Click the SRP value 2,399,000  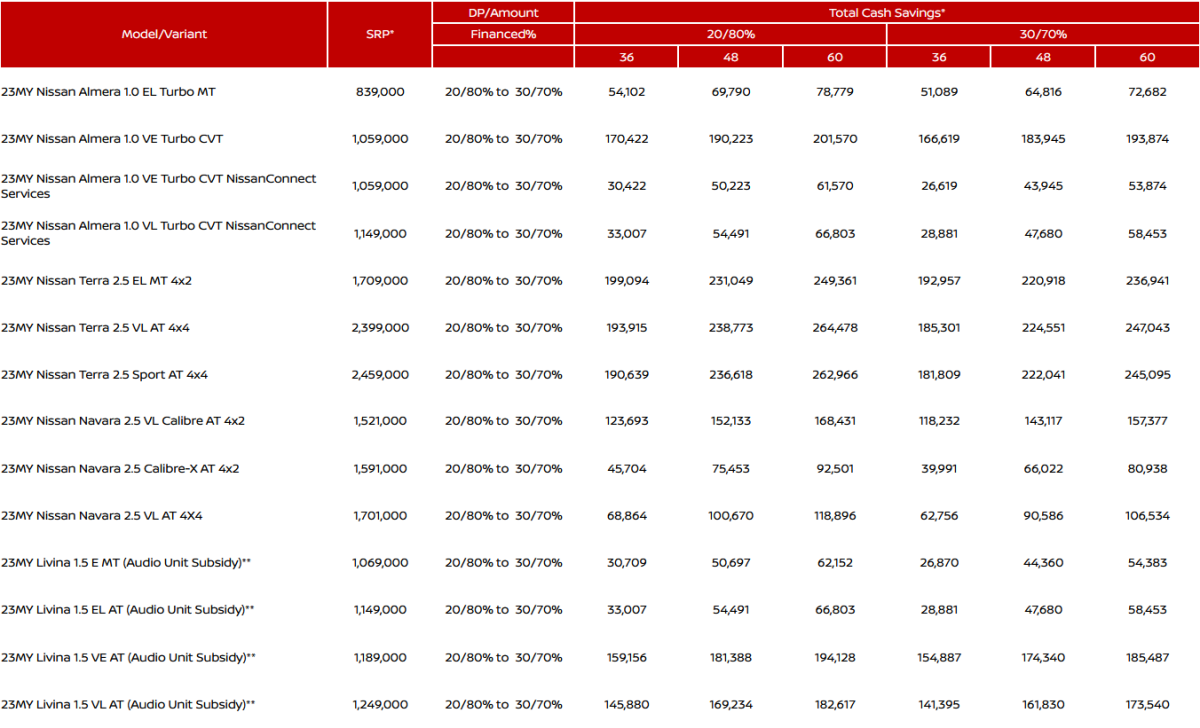tap(380, 328)
